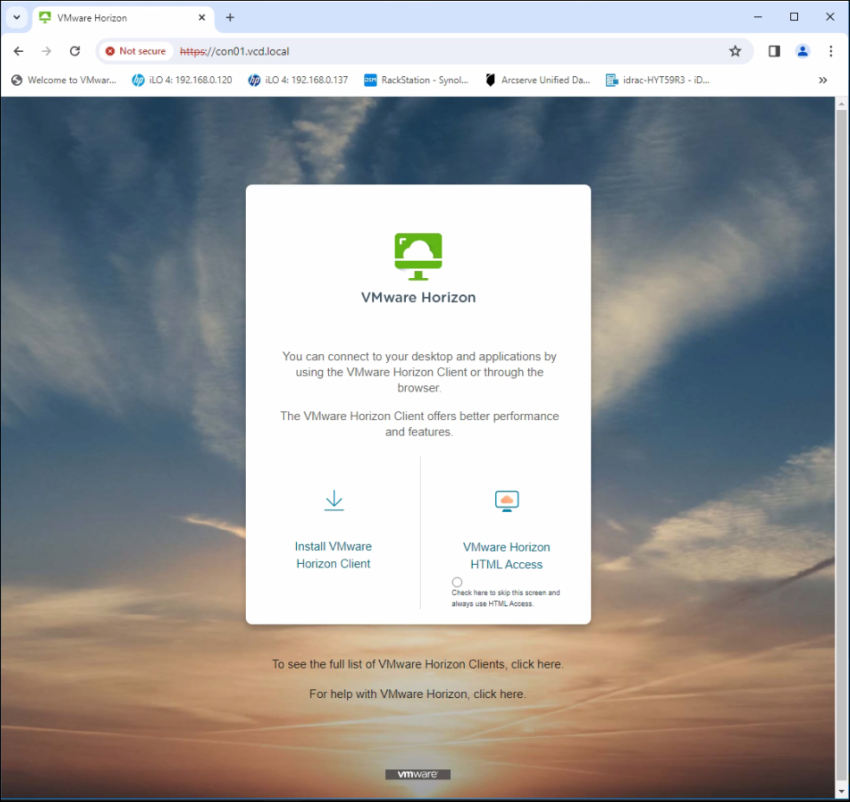This screenshot has width=850, height=802.
Task: Click the green VMware Horizon cloud logo
Action: tap(418, 252)
